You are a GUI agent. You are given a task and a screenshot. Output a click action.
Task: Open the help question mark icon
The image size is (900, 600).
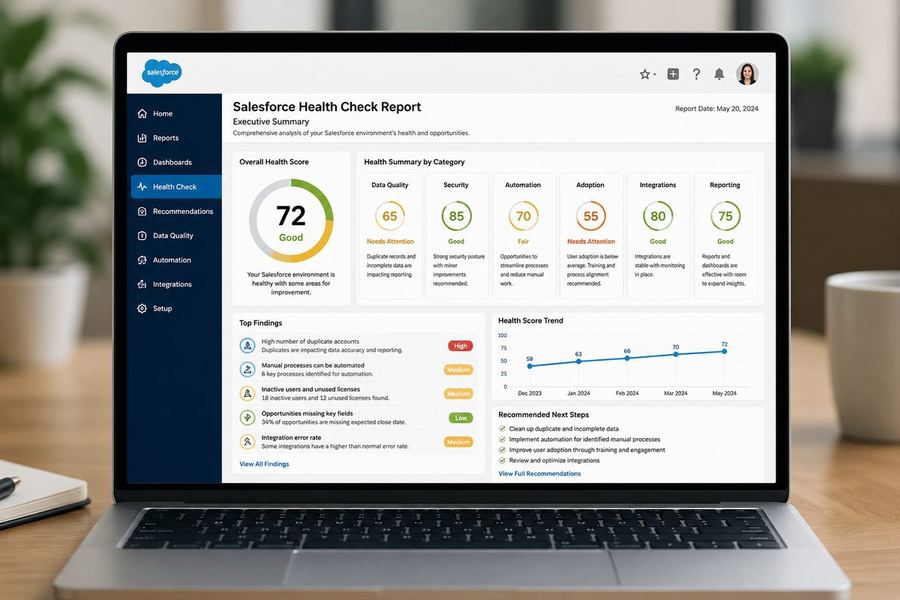pos(696,73)
